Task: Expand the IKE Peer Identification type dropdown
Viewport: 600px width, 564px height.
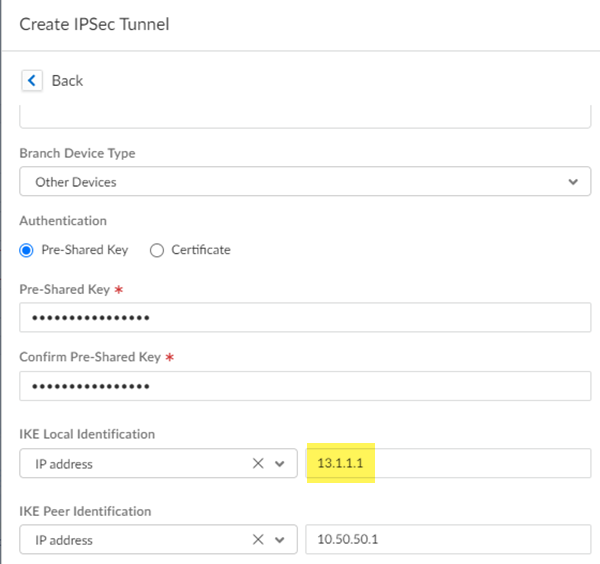Action: click(280, 540)
